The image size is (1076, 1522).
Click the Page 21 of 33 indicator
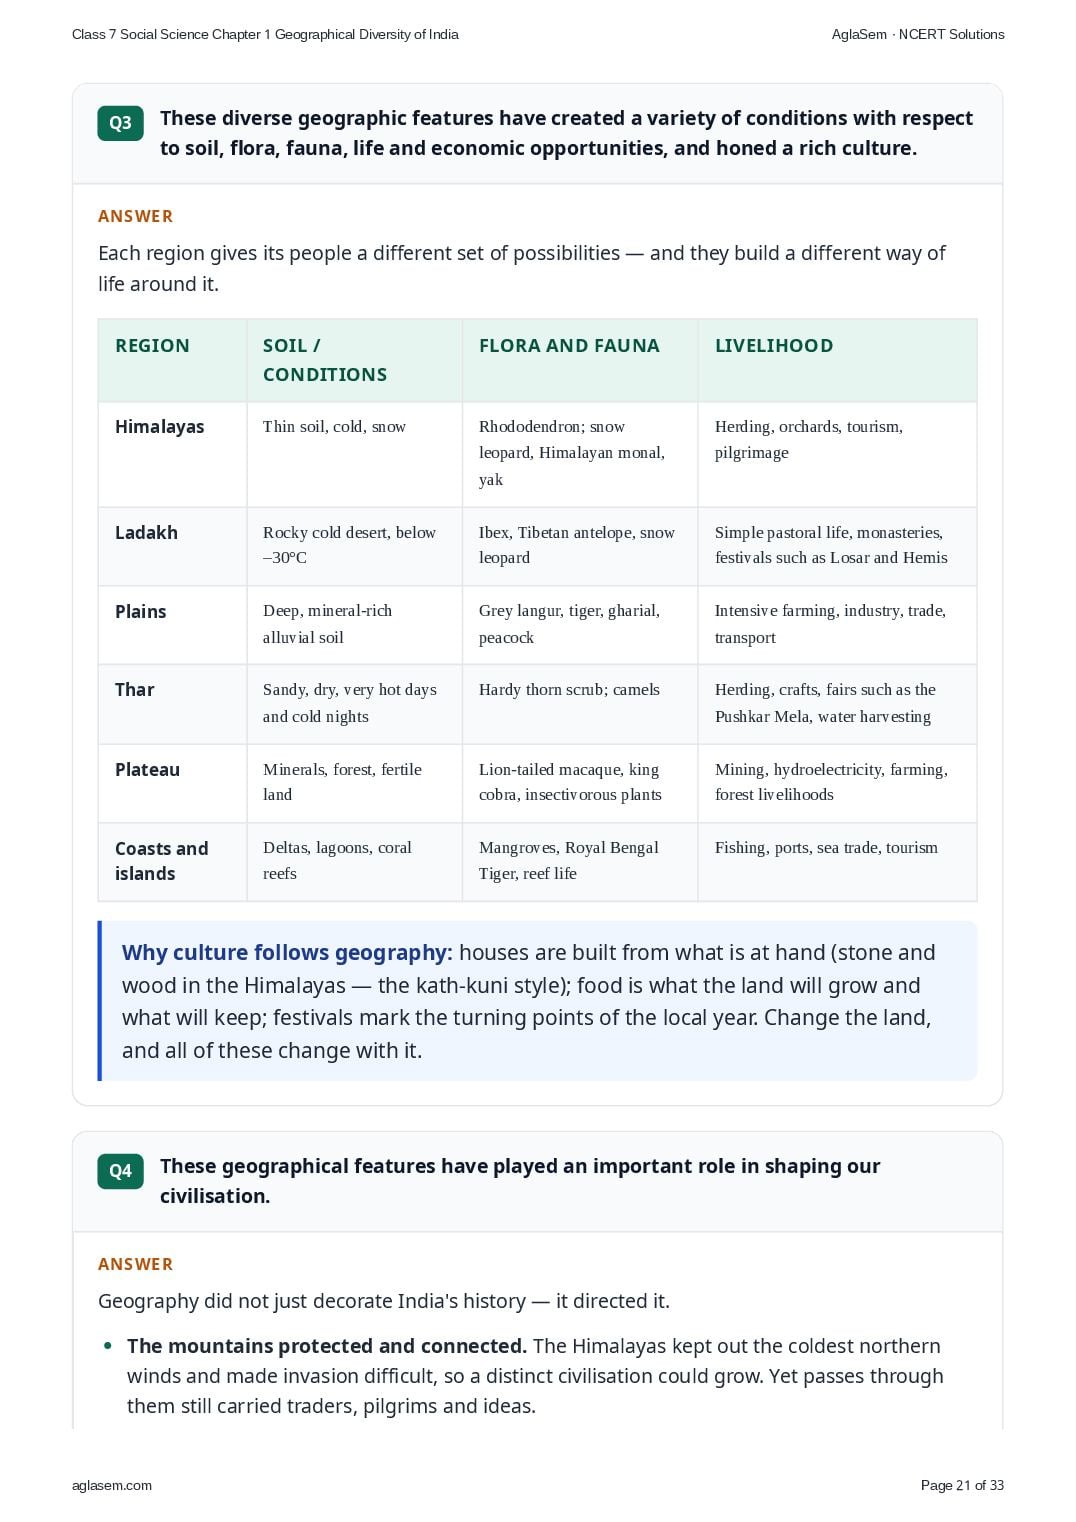point(962,1485)
